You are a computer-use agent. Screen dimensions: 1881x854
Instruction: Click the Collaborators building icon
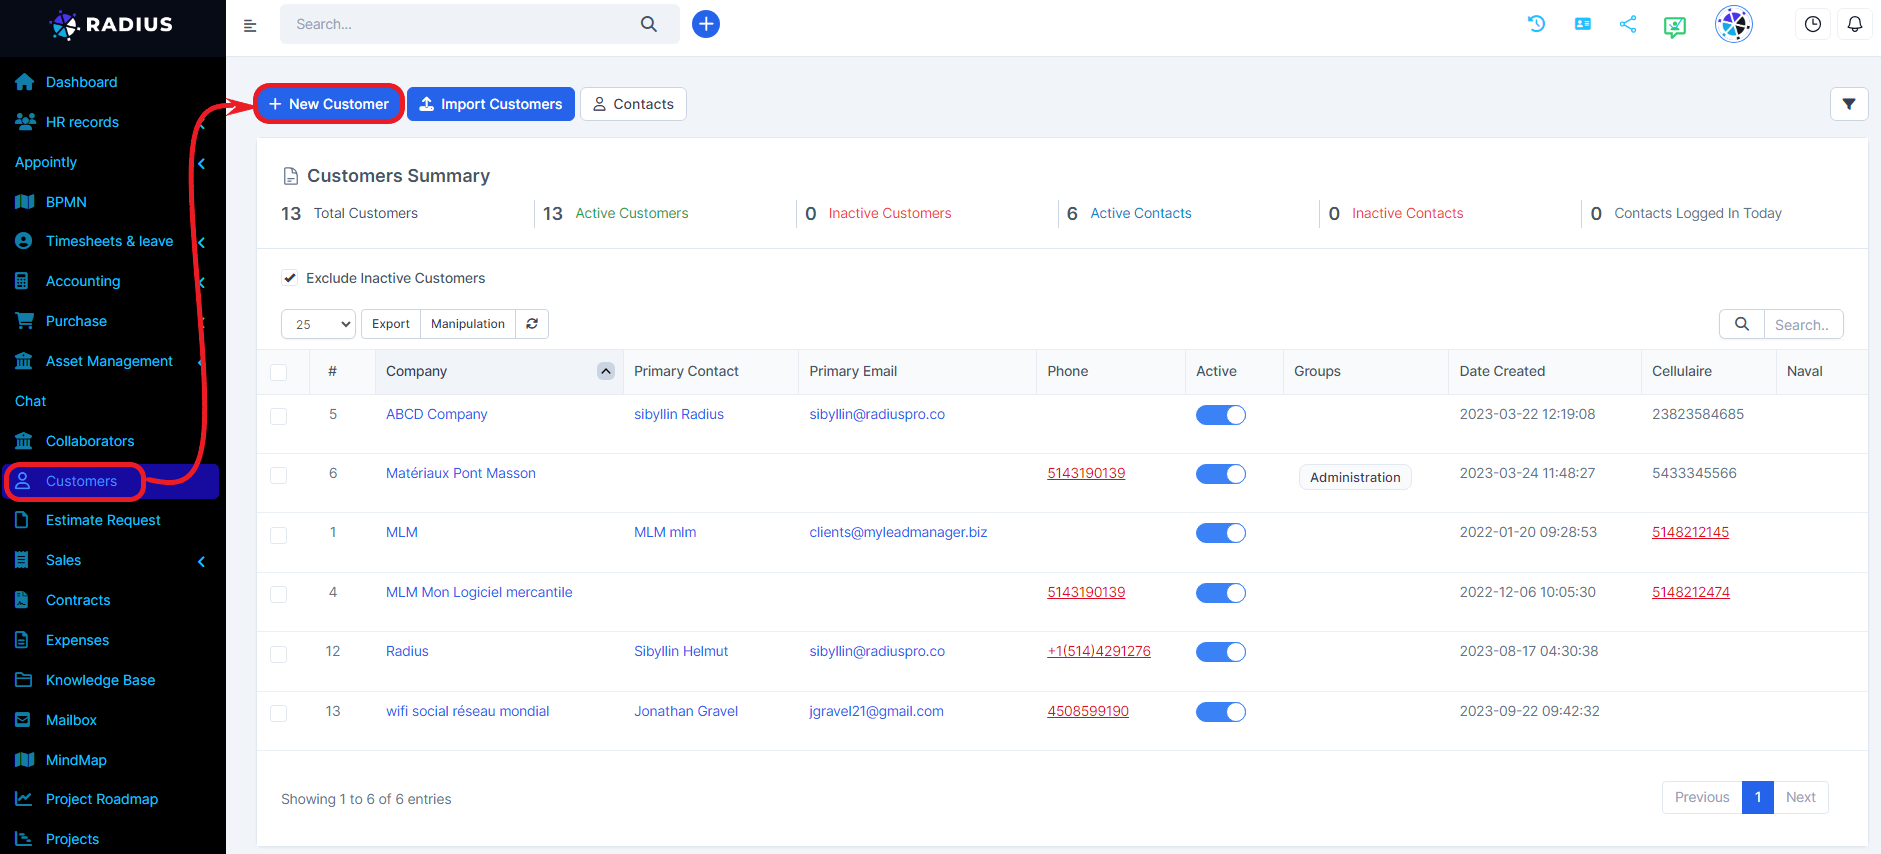pyautogui.click(x=24, y=441)
